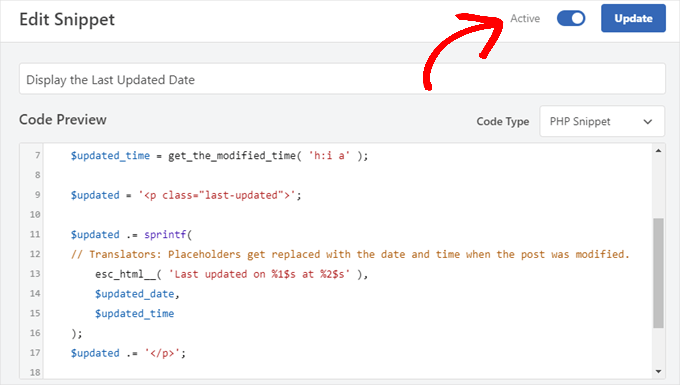The width and height of the screenshot is (680, 385).
Task: Click the 'Code Preview' heading
Action: pos(63,120)
